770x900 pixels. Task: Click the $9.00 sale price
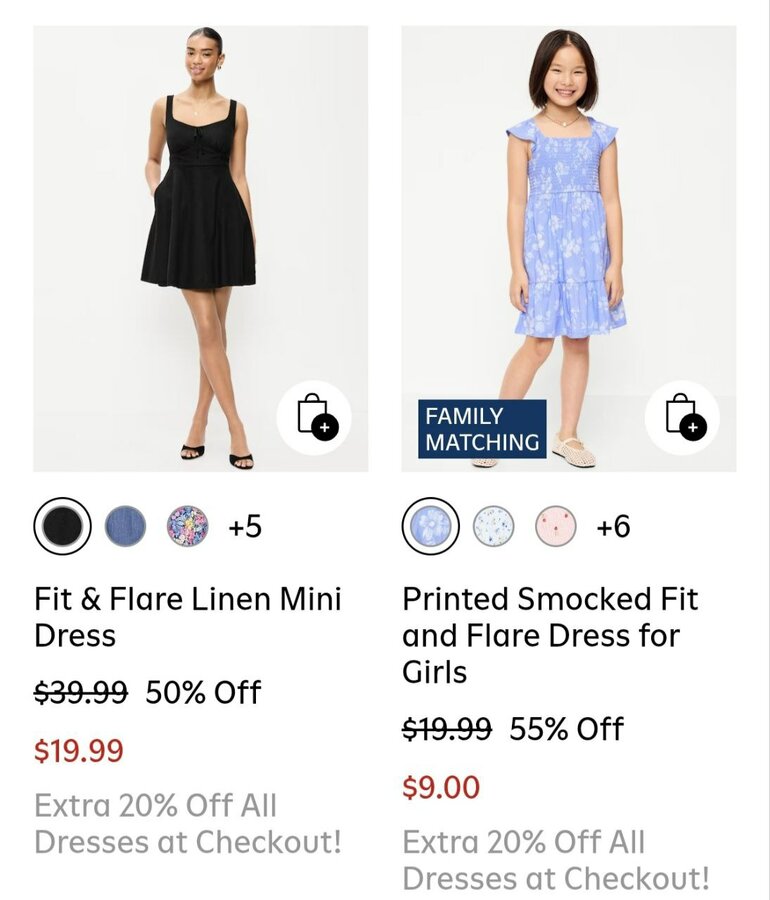click(x=441, y=787)
